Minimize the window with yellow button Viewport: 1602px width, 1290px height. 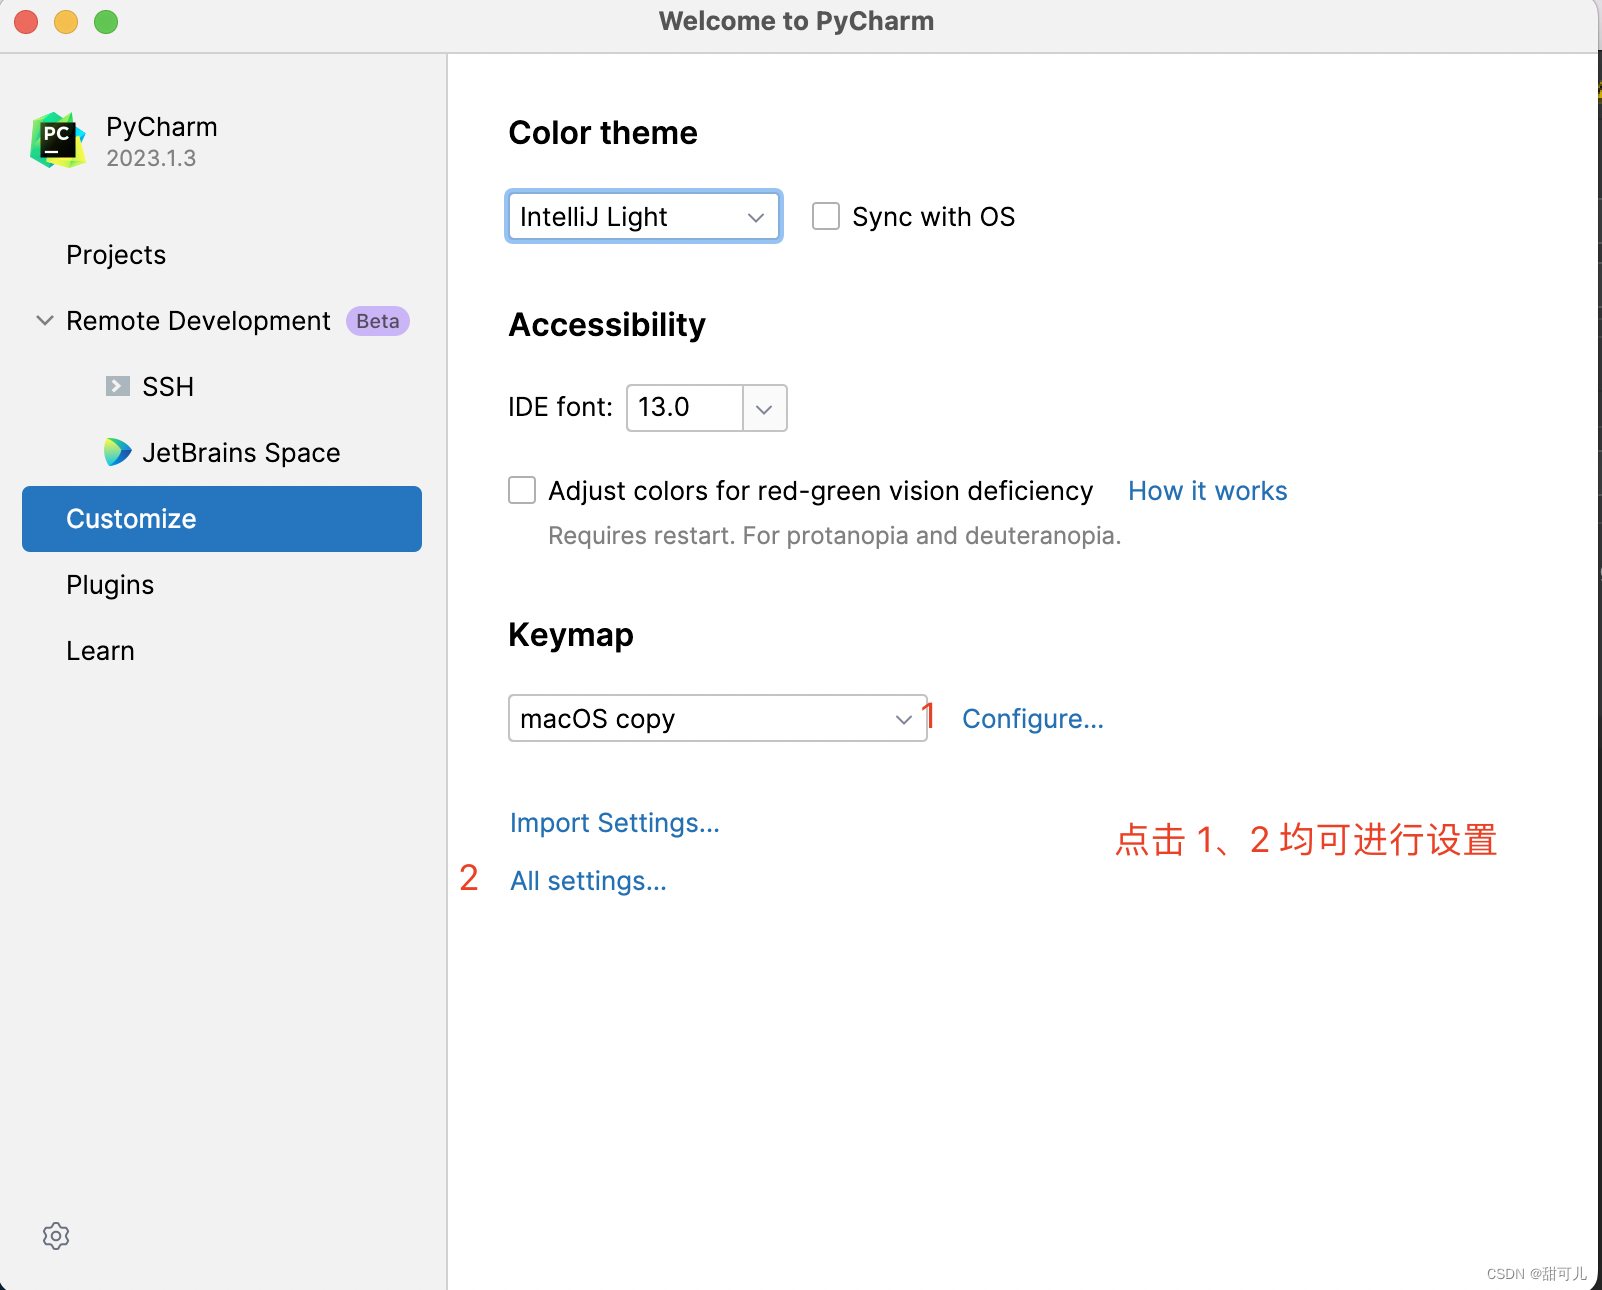tap(66, 22)
